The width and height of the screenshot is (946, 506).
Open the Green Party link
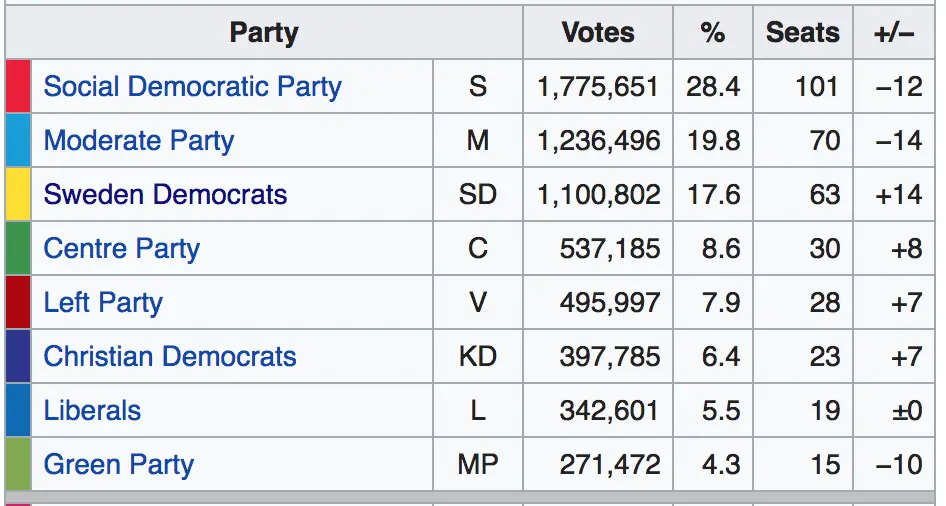click(x=118, y=465)
